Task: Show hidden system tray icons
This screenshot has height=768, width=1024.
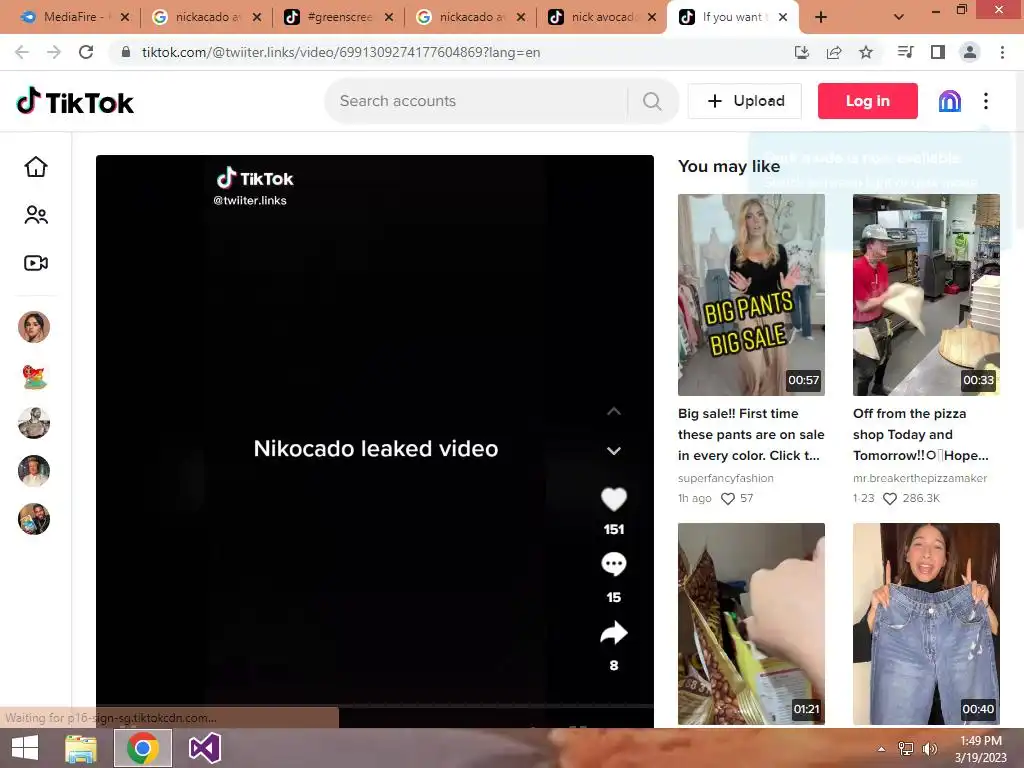Action: [x=882, y=749]
